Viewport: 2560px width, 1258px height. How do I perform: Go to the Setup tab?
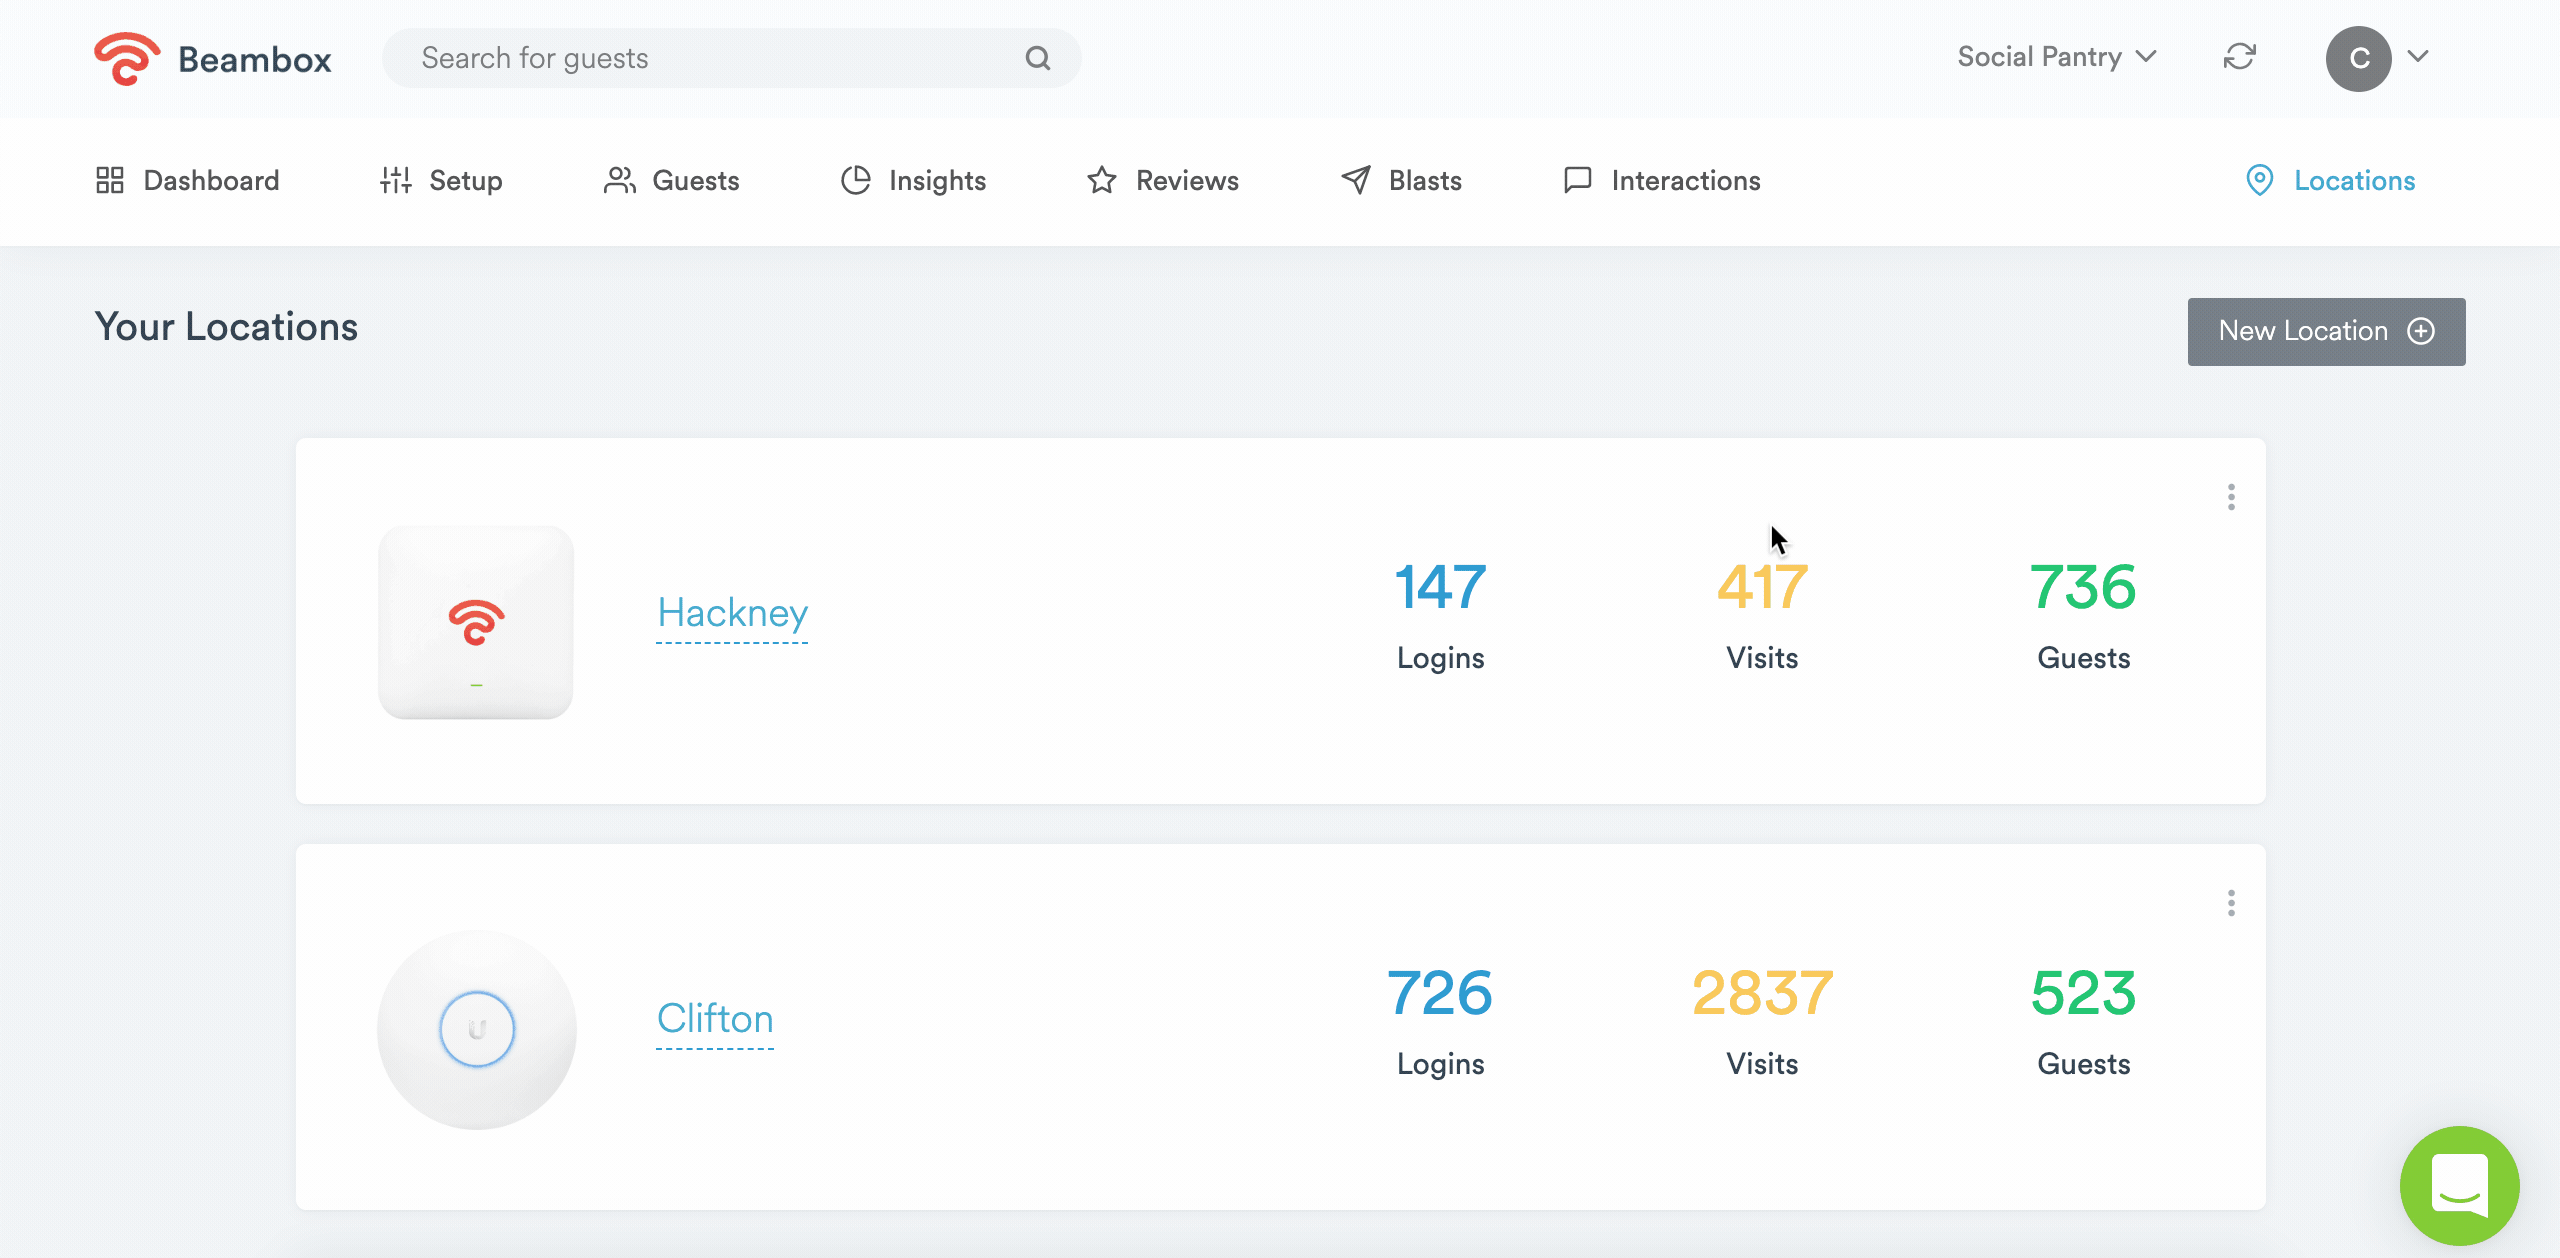(441, 180)
